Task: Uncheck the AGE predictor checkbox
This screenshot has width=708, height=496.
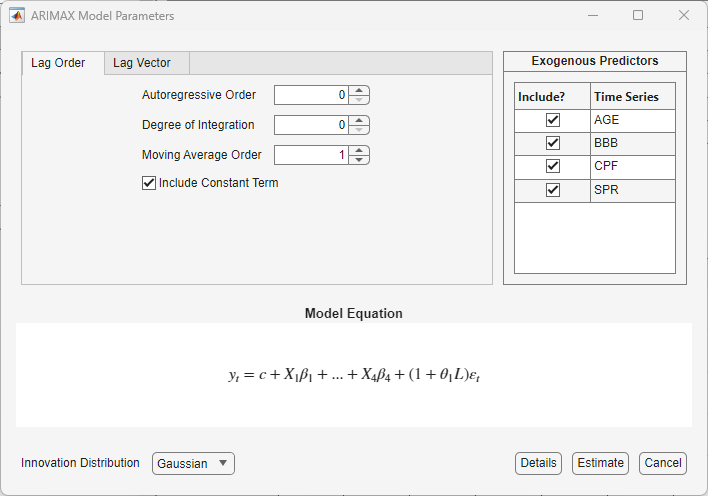Action: point(552,120)
